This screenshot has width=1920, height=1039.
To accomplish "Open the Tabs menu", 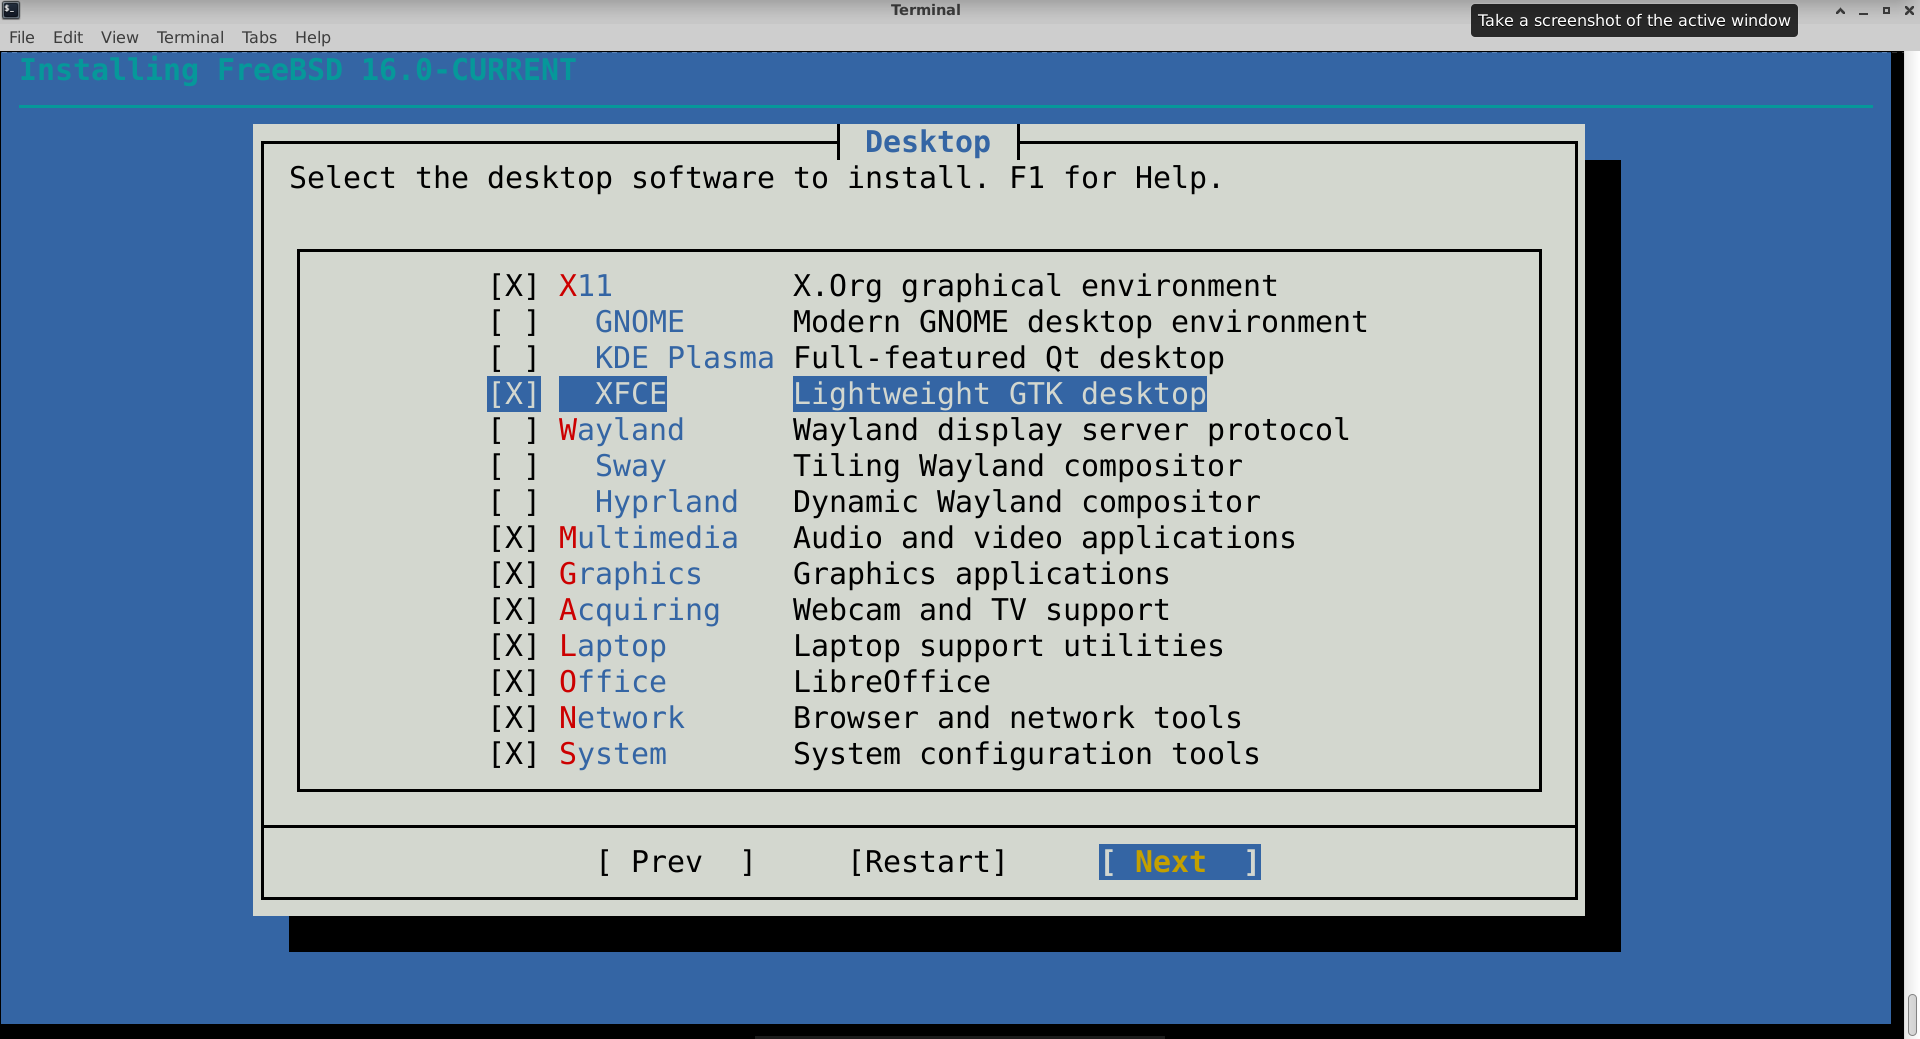I will click(x=259, y=37).
